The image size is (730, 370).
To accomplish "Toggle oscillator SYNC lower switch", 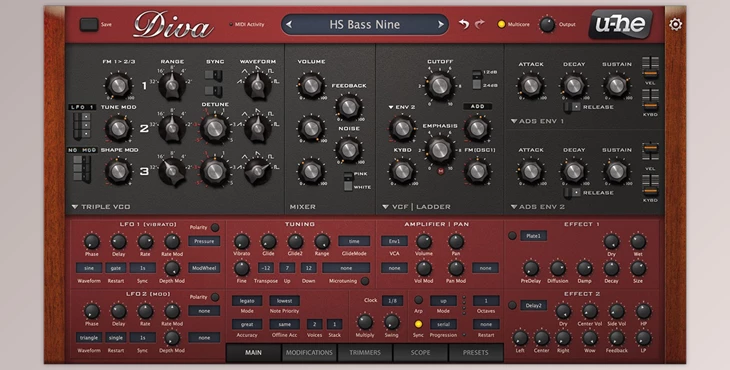I will click(213, 91).
